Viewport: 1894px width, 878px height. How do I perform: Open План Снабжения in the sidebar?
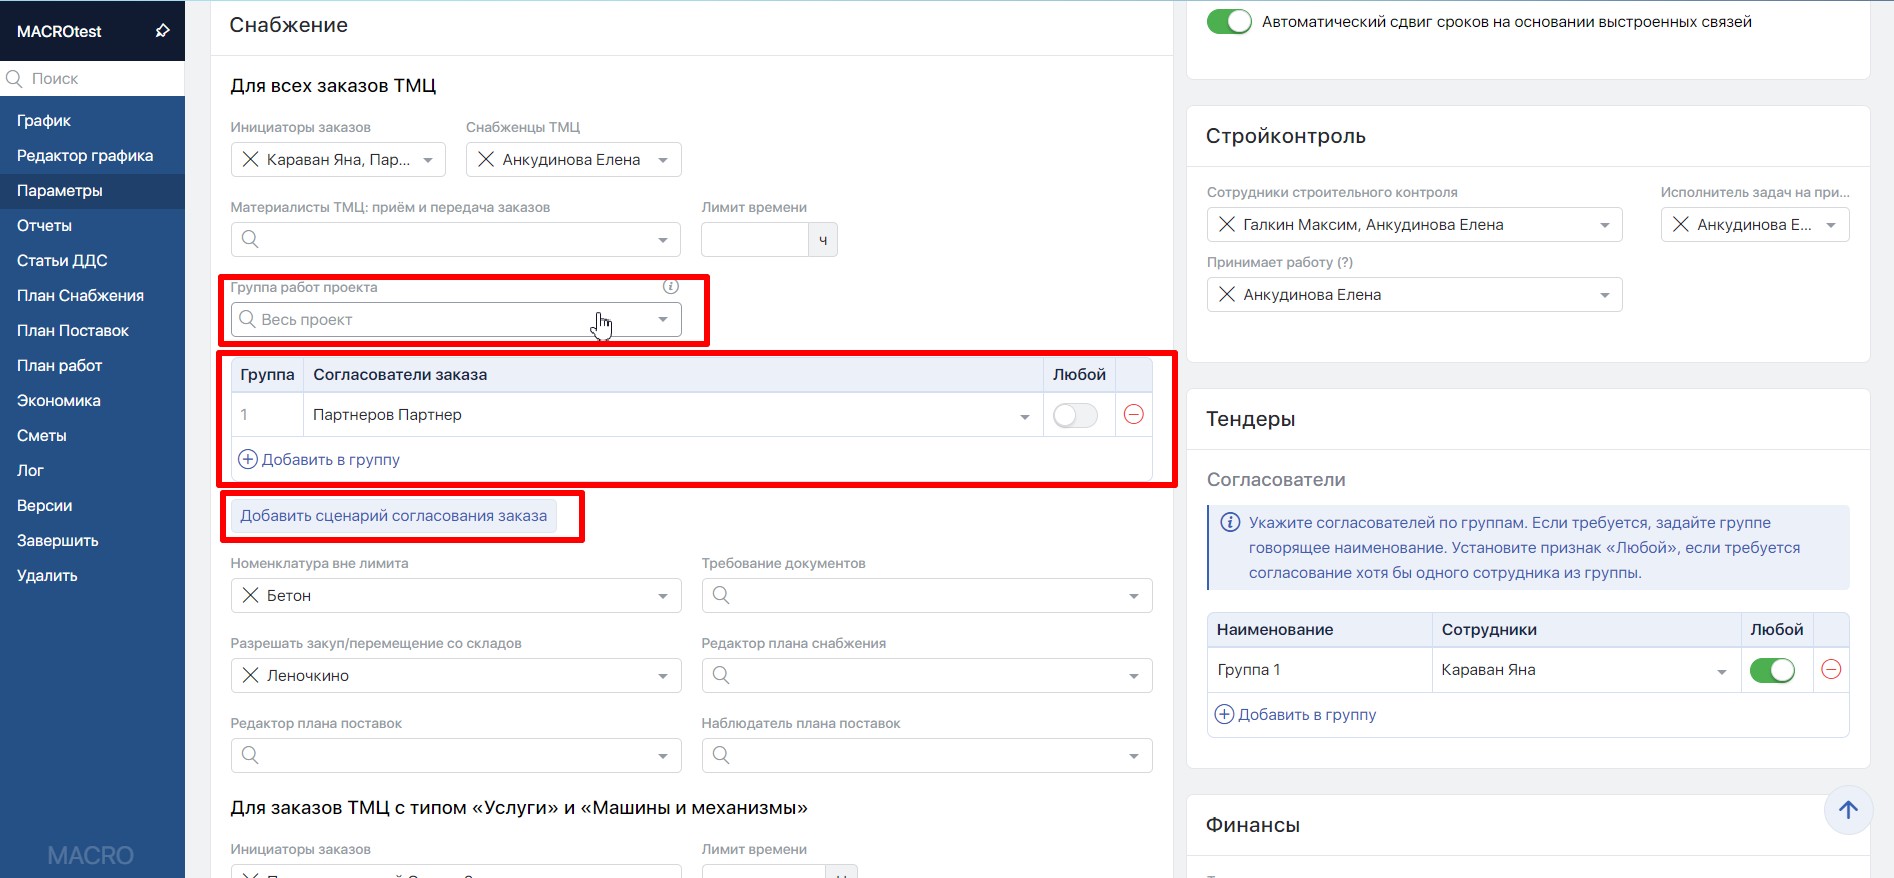[x=80, y=296]
